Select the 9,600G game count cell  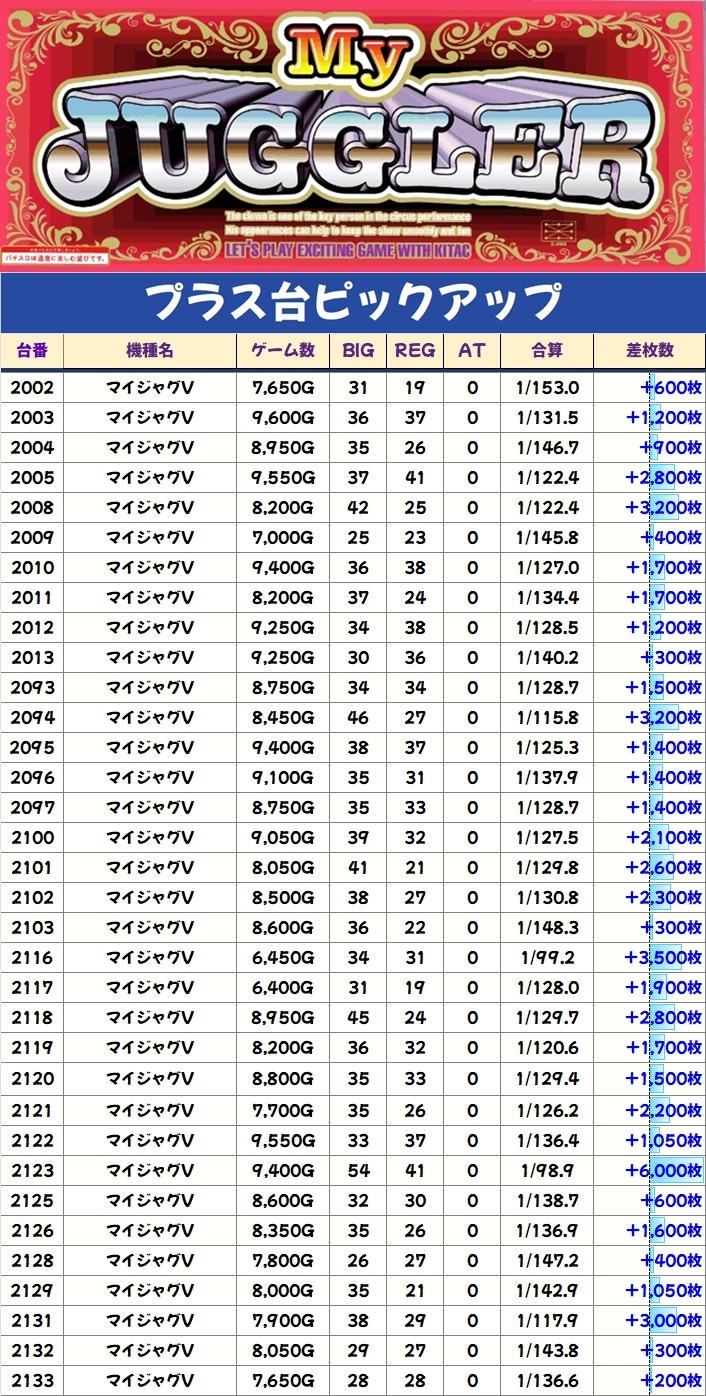click(283, 418)
